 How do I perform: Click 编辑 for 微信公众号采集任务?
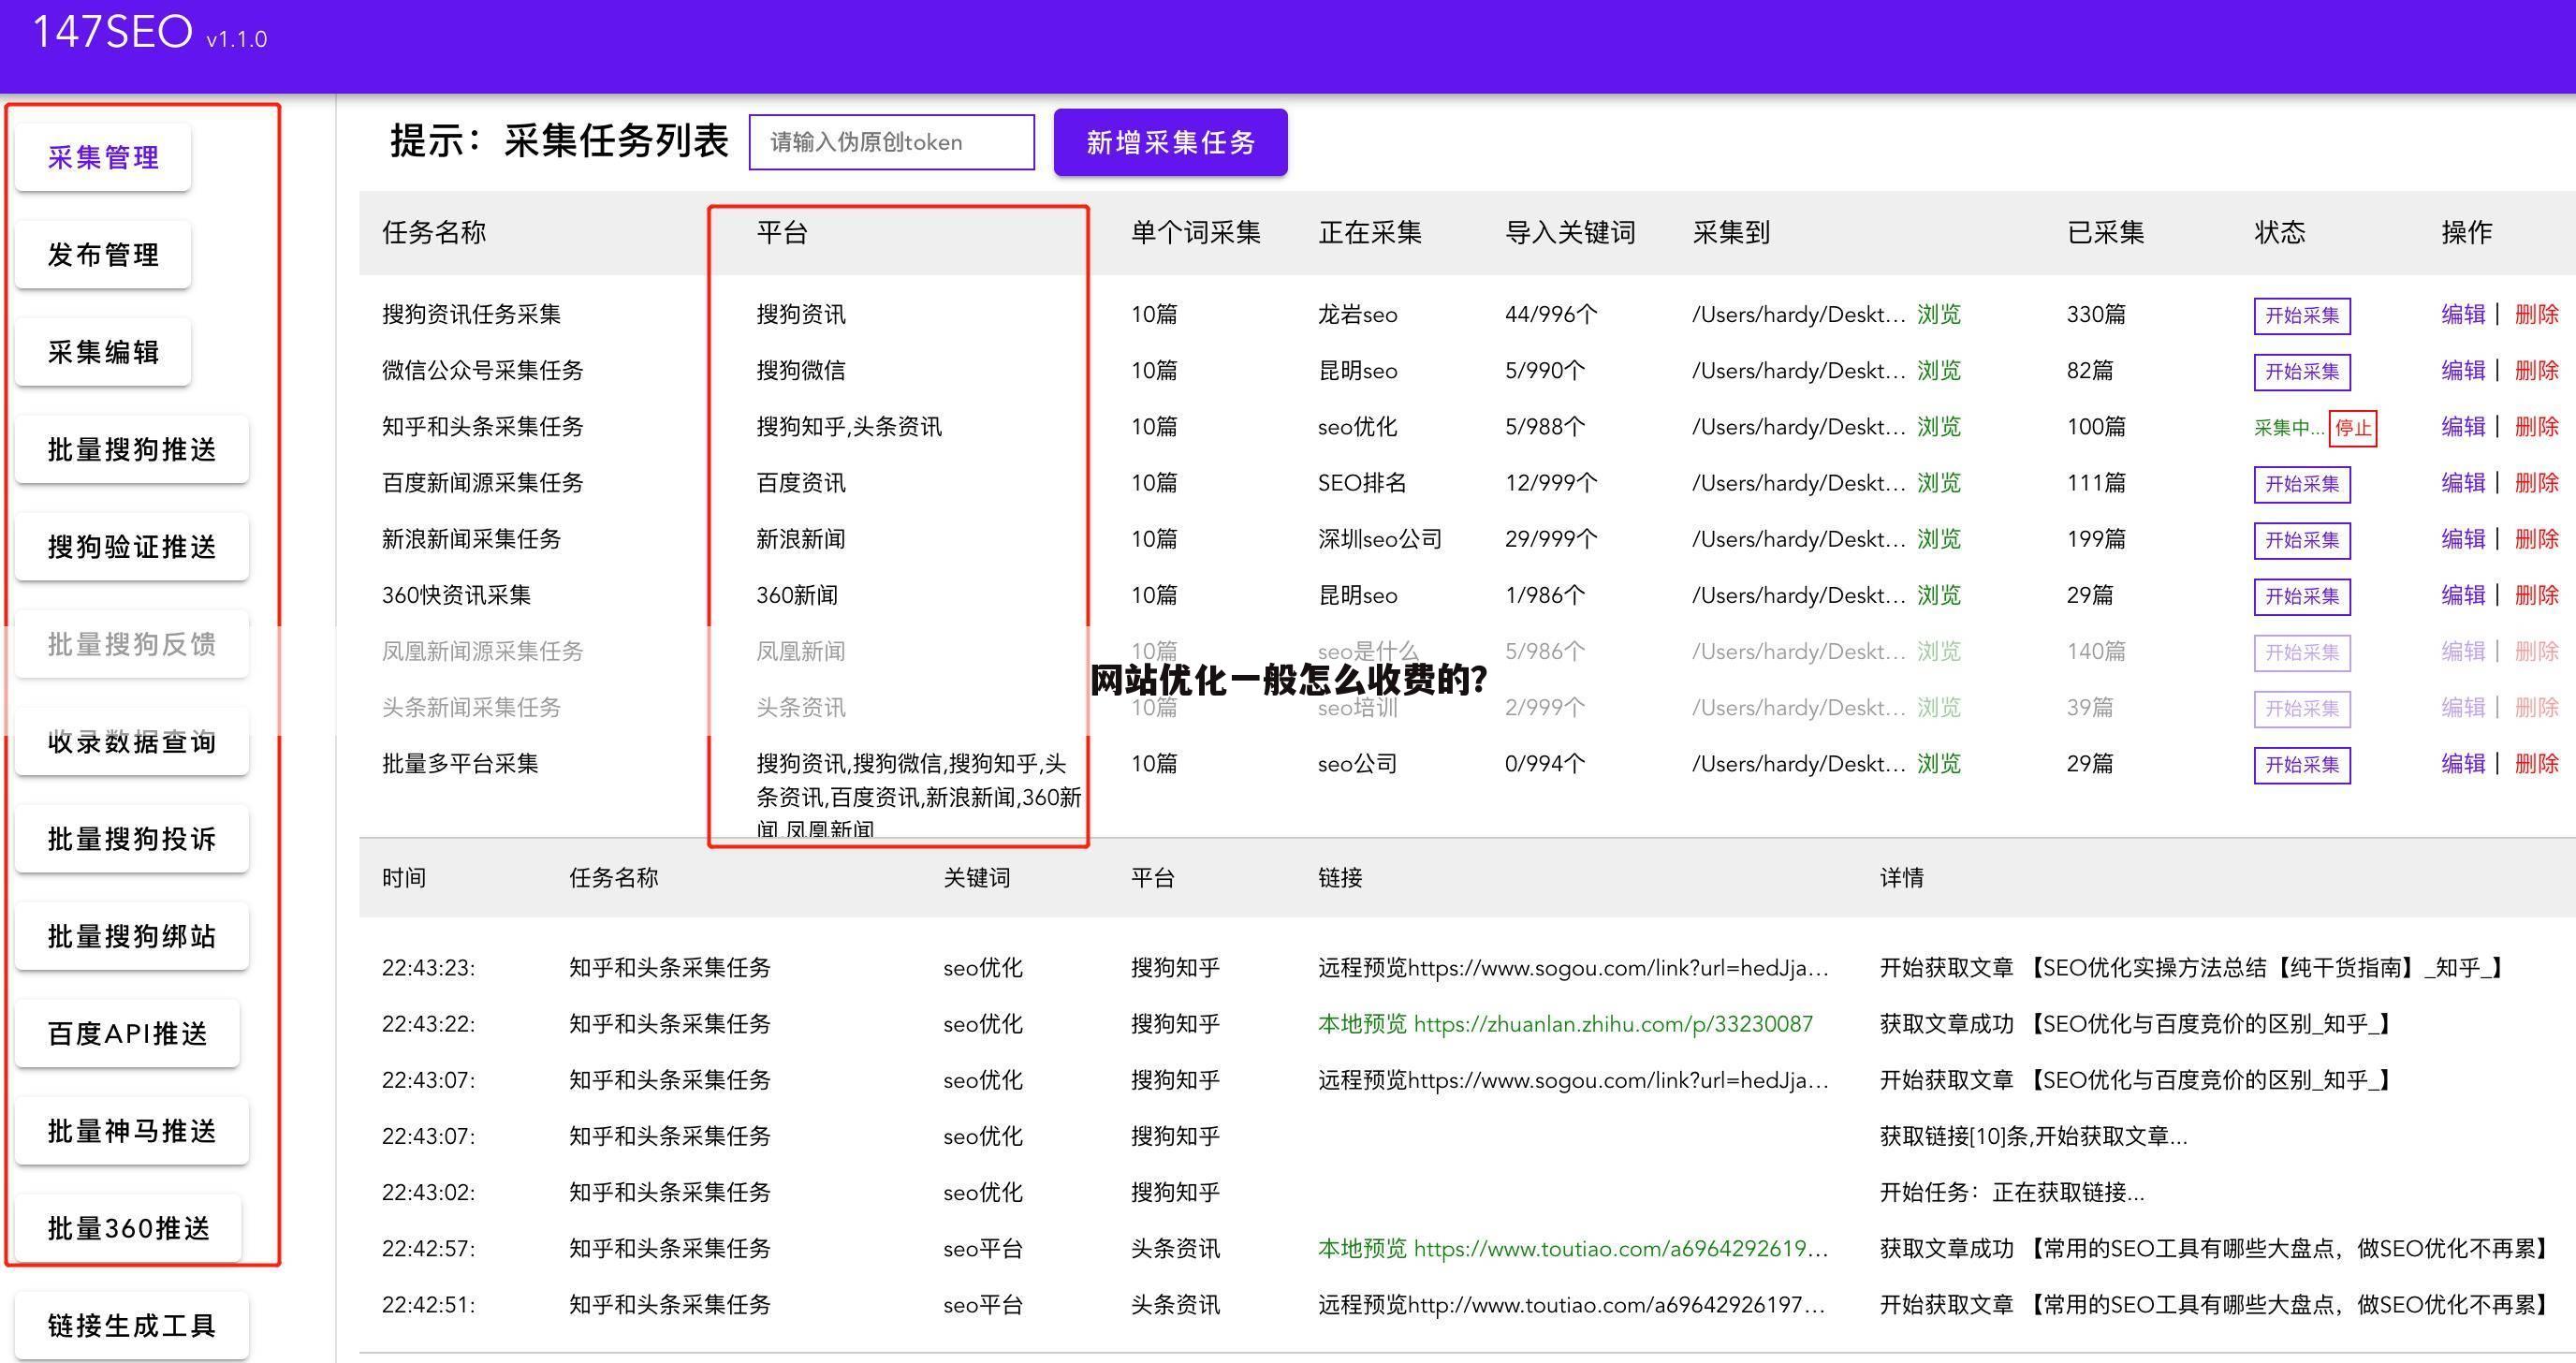2463,370
